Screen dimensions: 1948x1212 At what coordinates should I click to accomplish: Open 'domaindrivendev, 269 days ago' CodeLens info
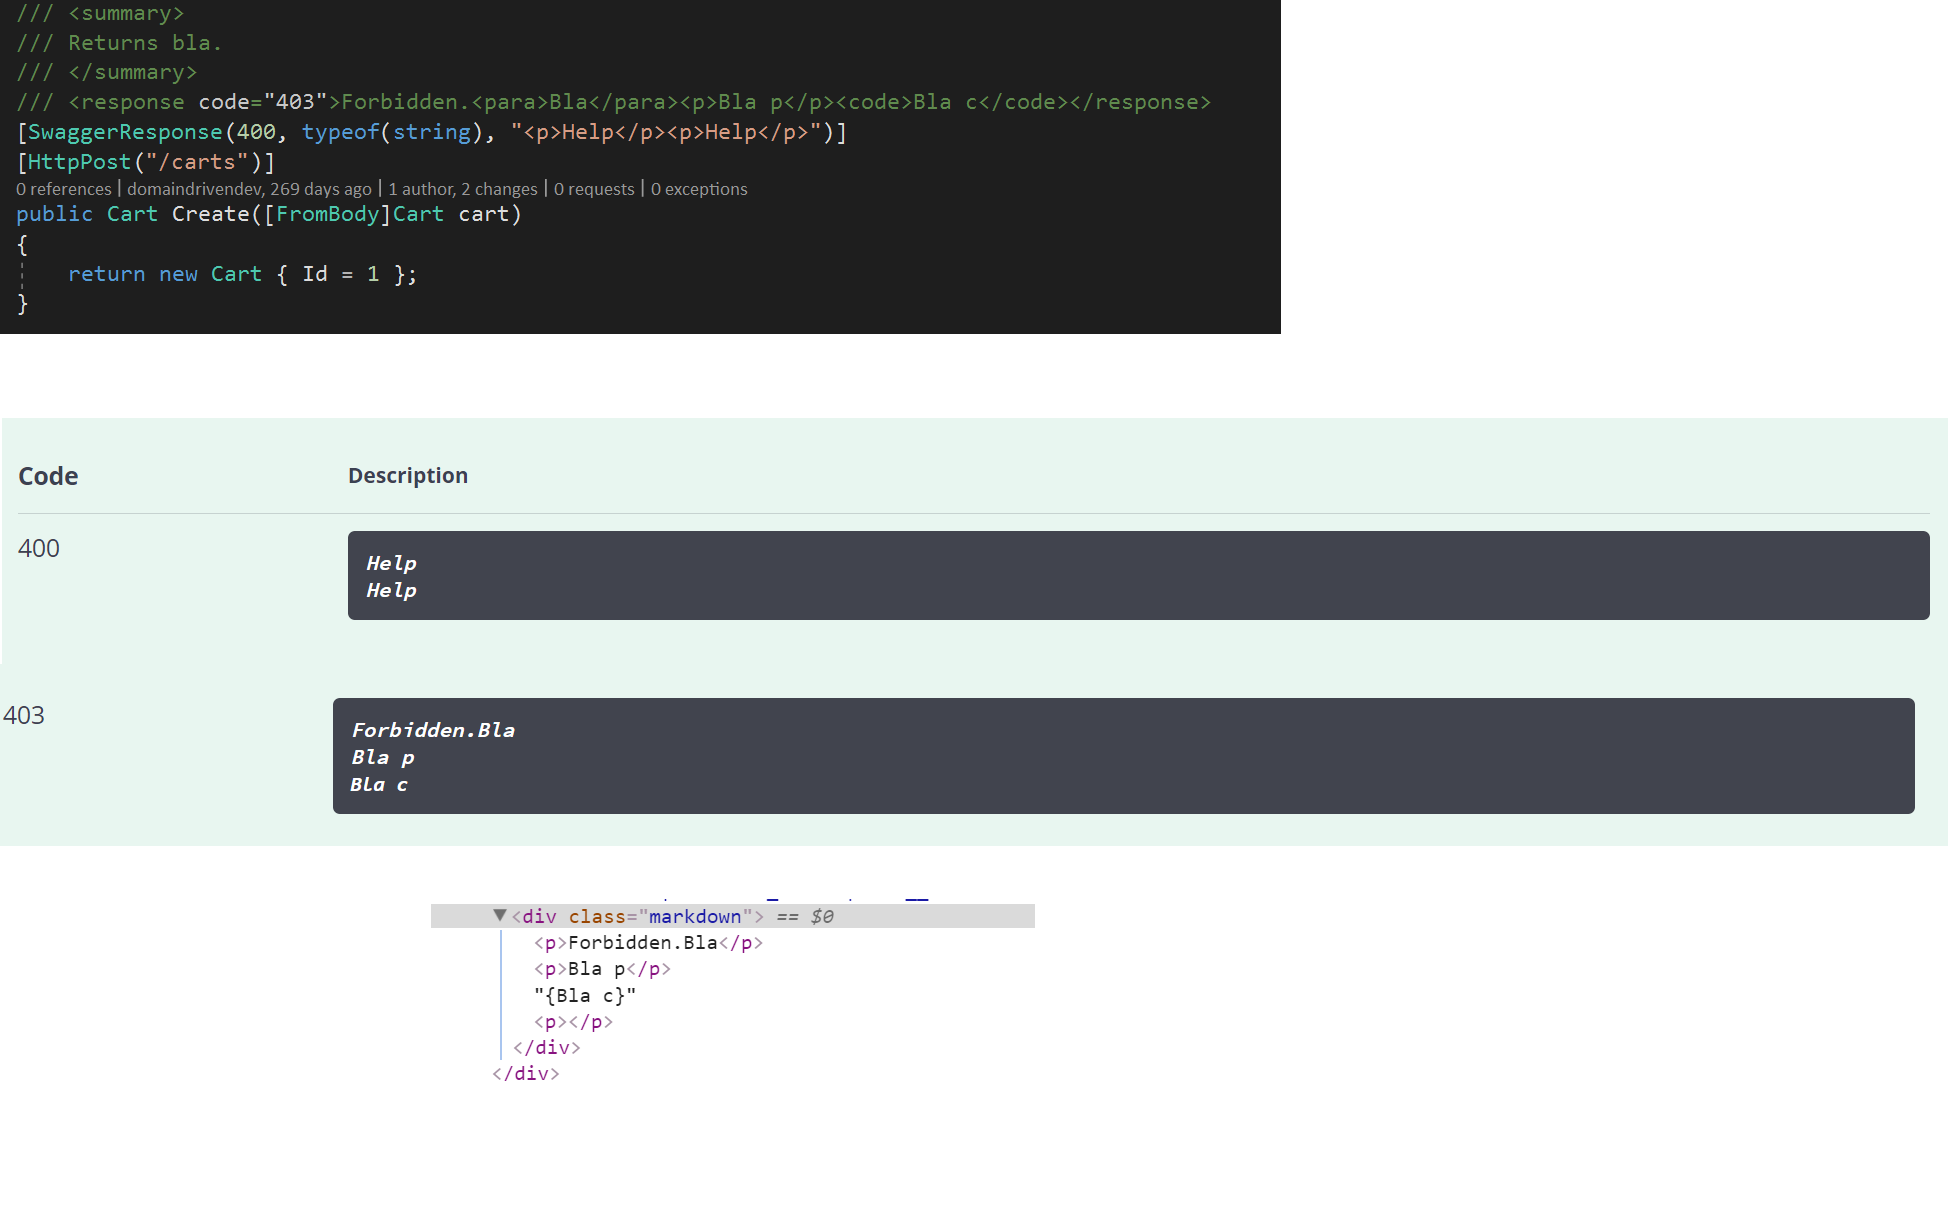click(249, 189)
